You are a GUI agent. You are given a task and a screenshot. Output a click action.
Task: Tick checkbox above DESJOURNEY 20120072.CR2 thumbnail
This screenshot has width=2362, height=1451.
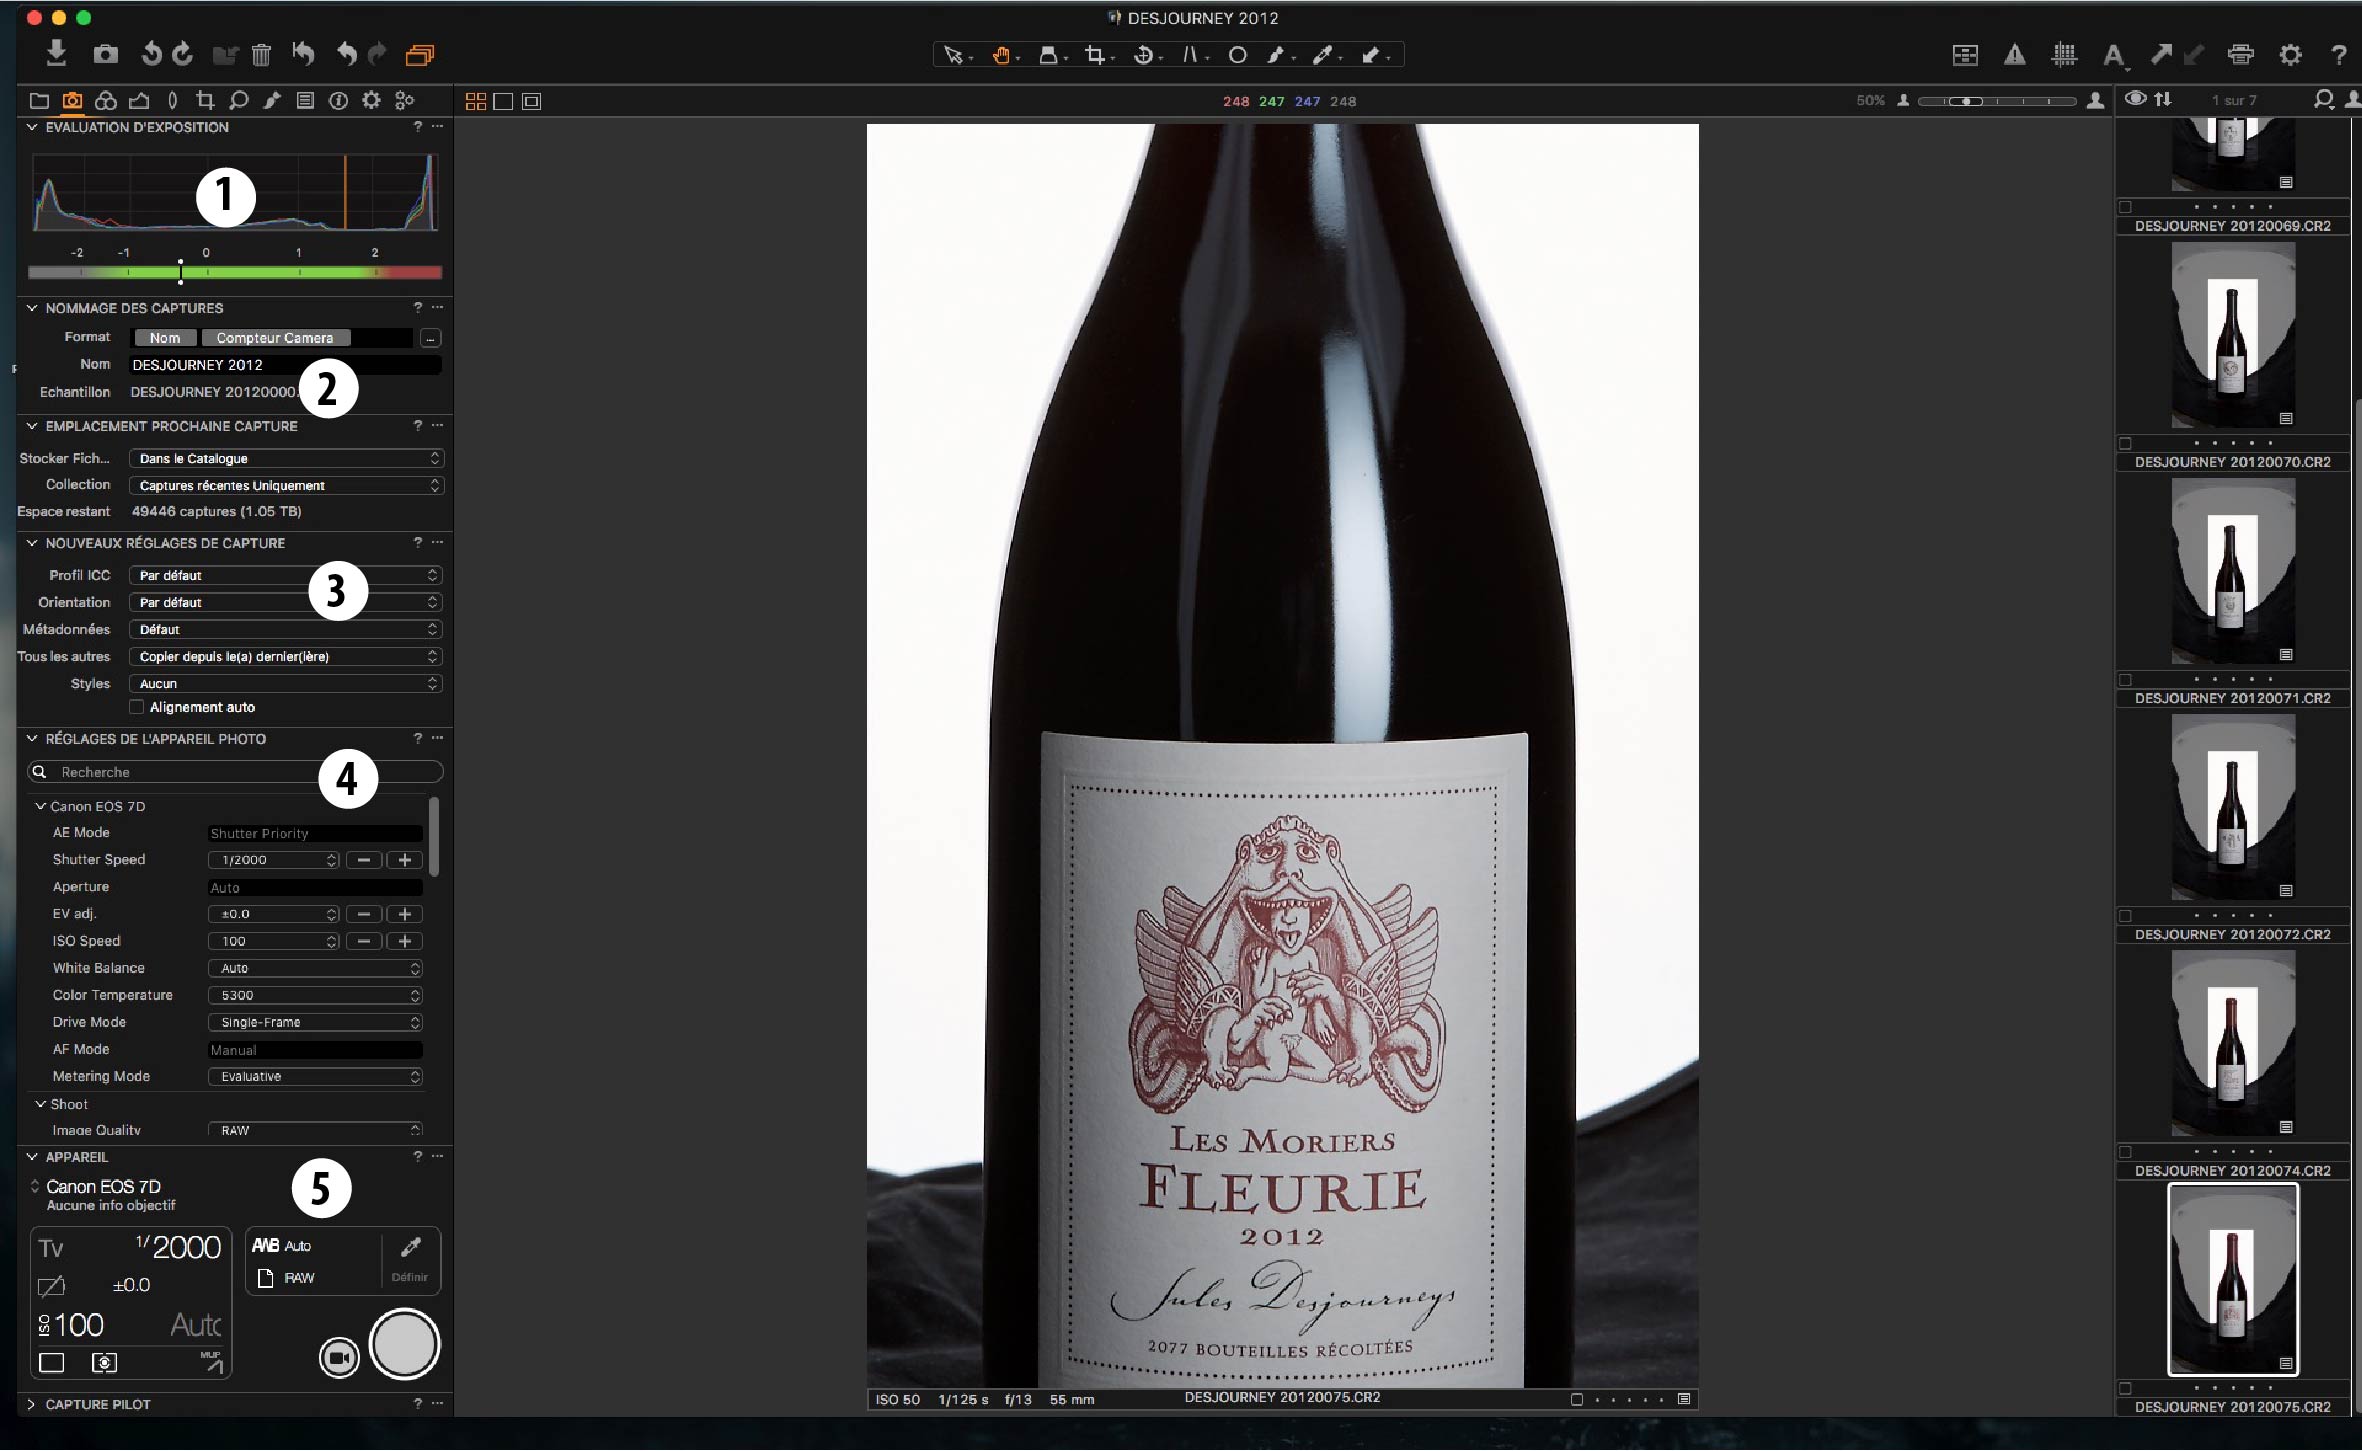coord(2126,915)
